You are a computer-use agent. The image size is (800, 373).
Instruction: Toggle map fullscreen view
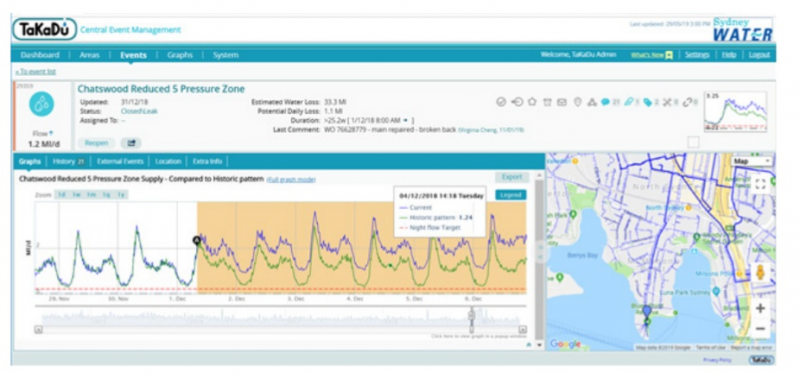[760, 184]
